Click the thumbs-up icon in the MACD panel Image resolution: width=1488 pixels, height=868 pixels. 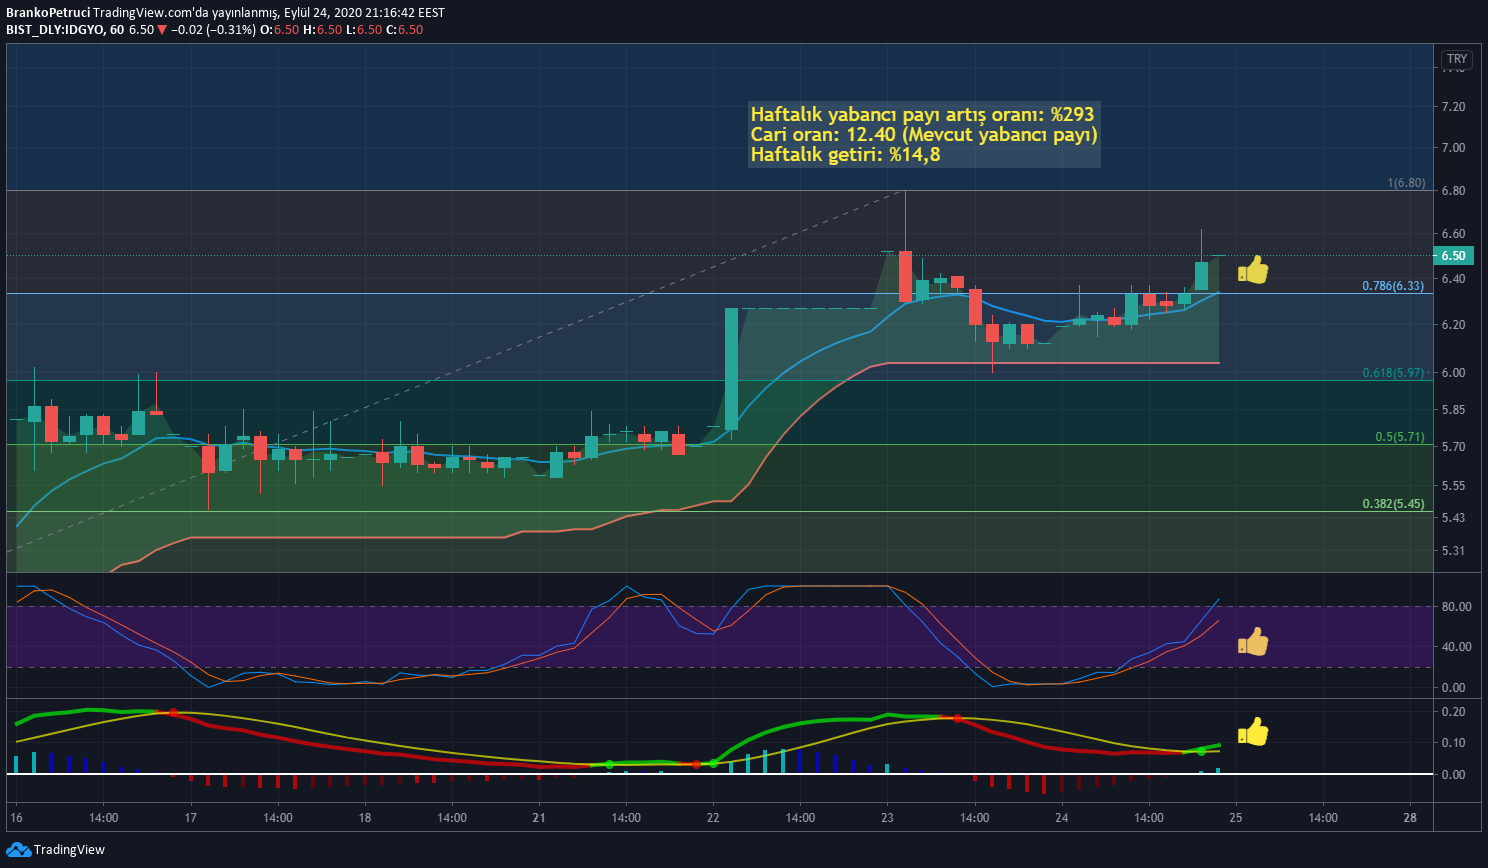(x=1253, y=732)
